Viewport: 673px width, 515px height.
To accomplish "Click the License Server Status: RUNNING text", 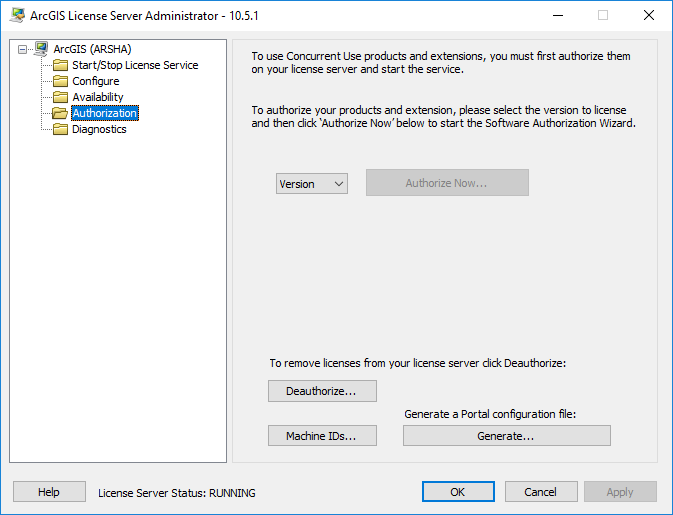I will [177, 493].
